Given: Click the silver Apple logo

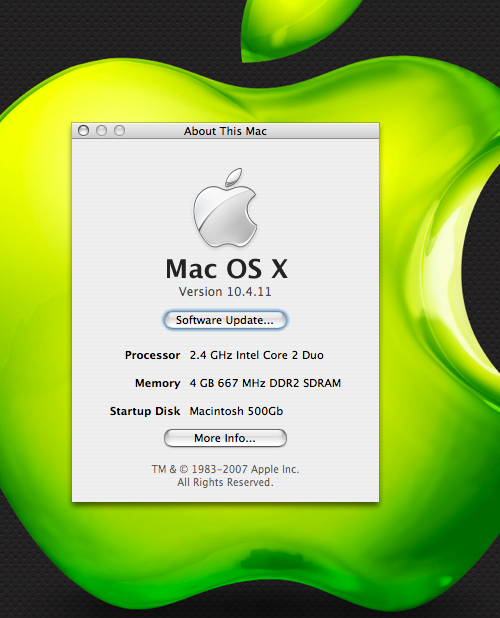Looking at the screenshot, I should (225, 208).
